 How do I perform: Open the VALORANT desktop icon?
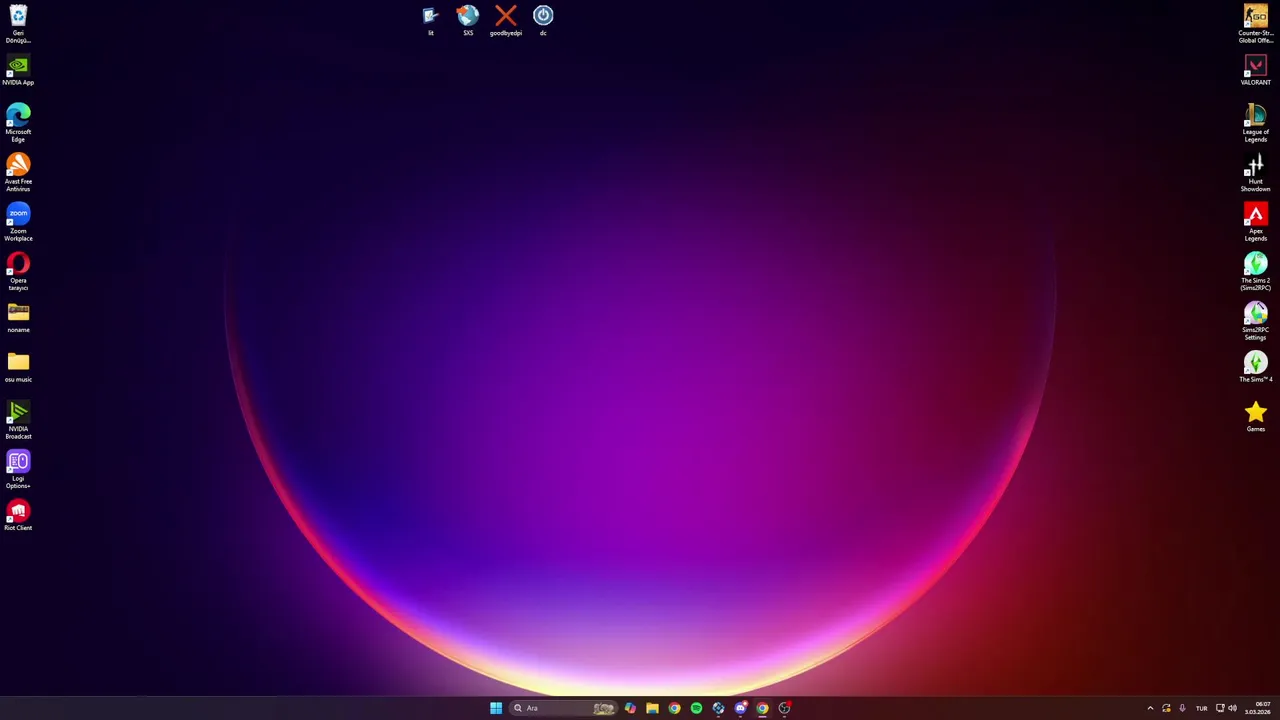pyautogui.click(x=1256, y=71)
